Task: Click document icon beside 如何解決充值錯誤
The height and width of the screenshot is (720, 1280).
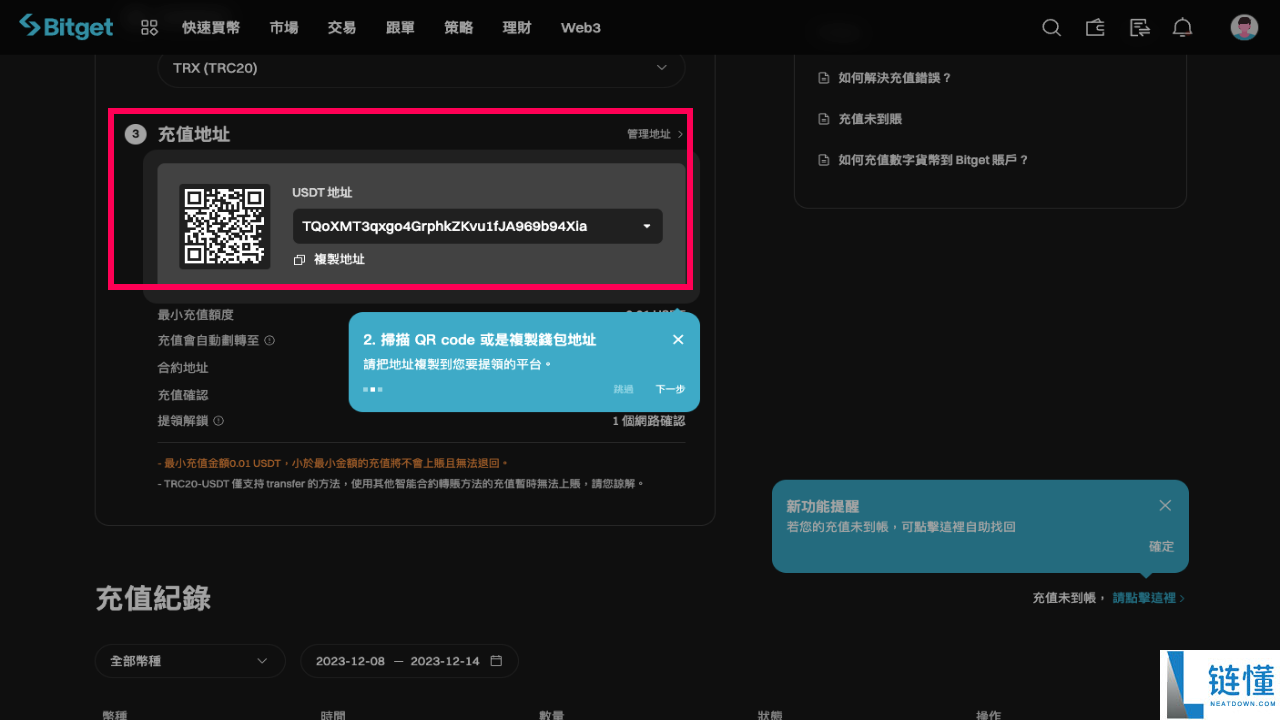Action: (824, 78)
